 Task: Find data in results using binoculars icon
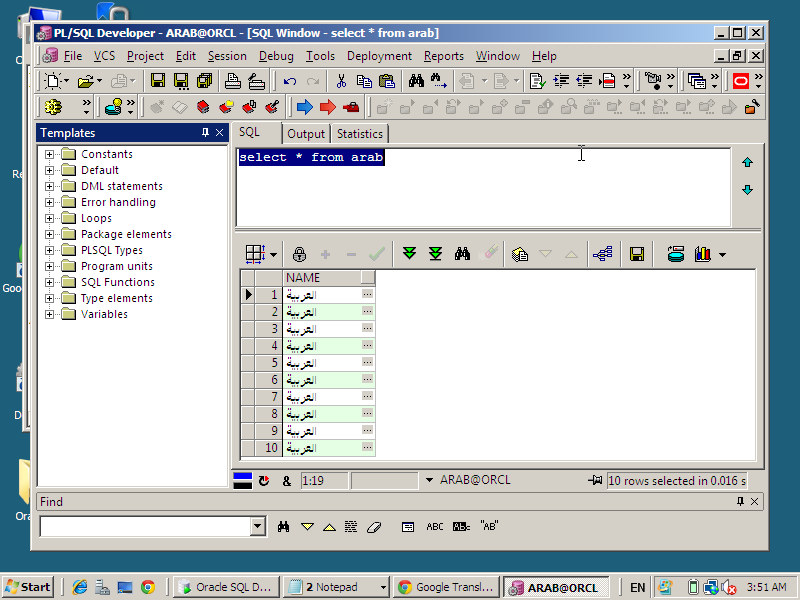click(x=462, y=253)
